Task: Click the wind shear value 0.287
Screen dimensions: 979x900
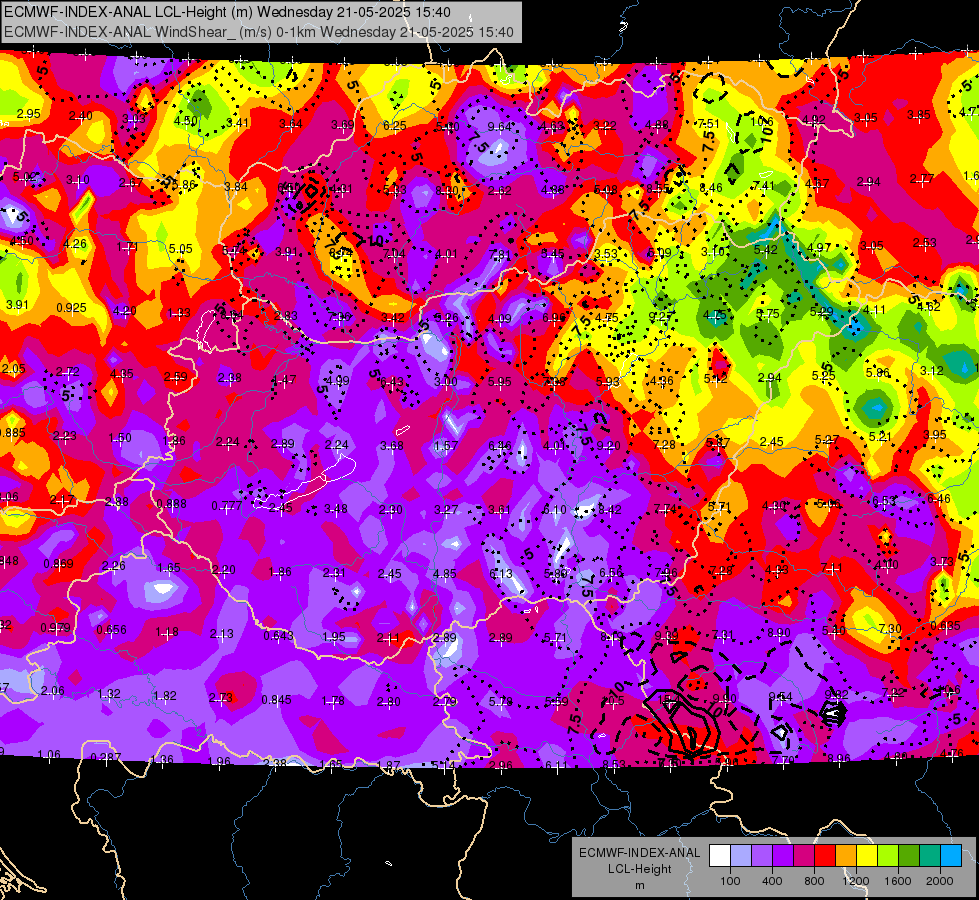Action: coord(106,757)
